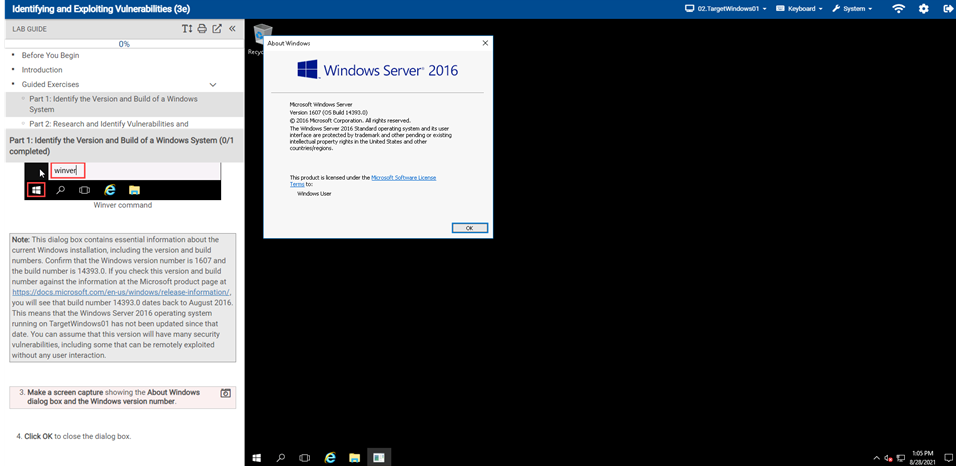This screenshot has height=466, width=956.
Task: Select the winver app on the taskbar
Action: pyautogui.click(x=379, y=457)
